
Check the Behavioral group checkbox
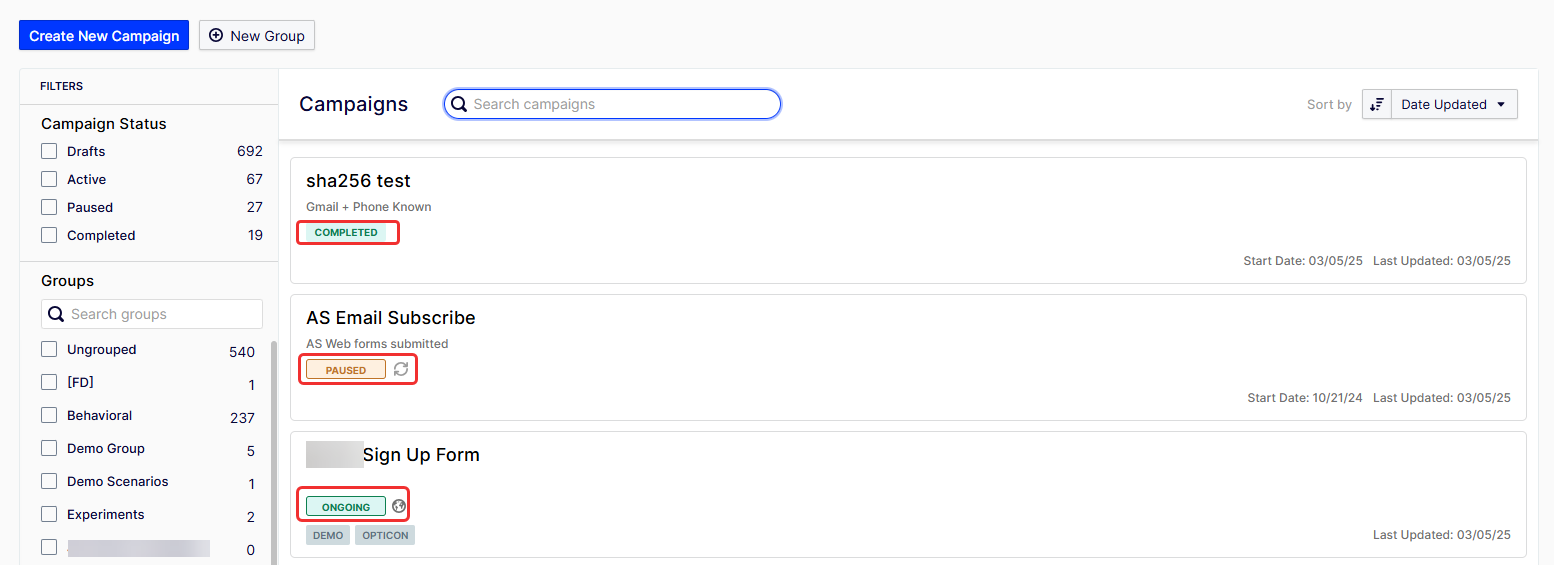[x=49, y=416]
